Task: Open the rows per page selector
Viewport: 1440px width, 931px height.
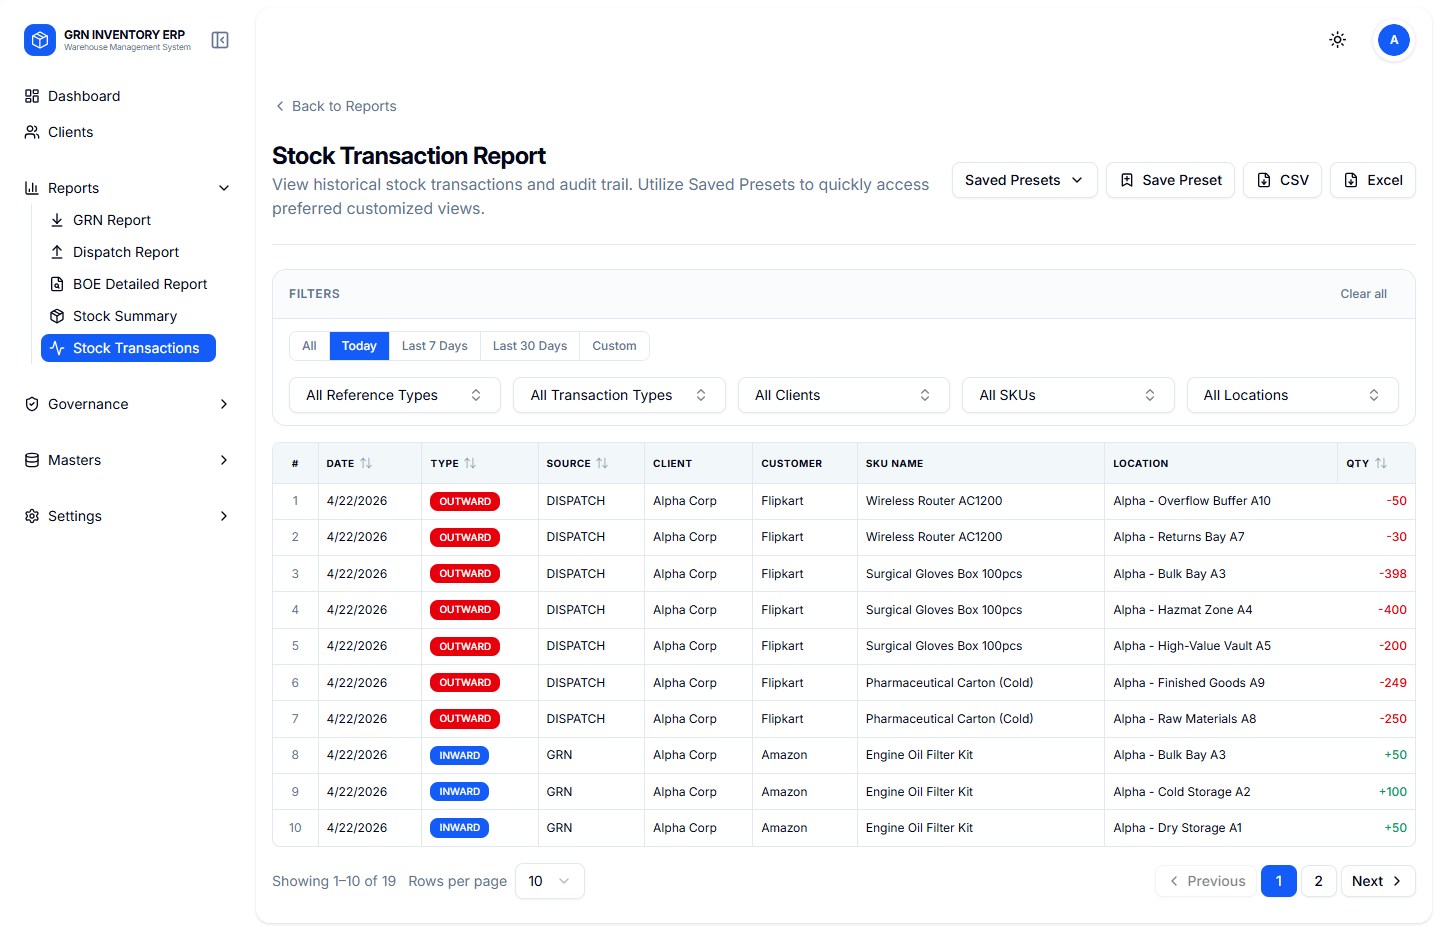Action: coord(549,881)
